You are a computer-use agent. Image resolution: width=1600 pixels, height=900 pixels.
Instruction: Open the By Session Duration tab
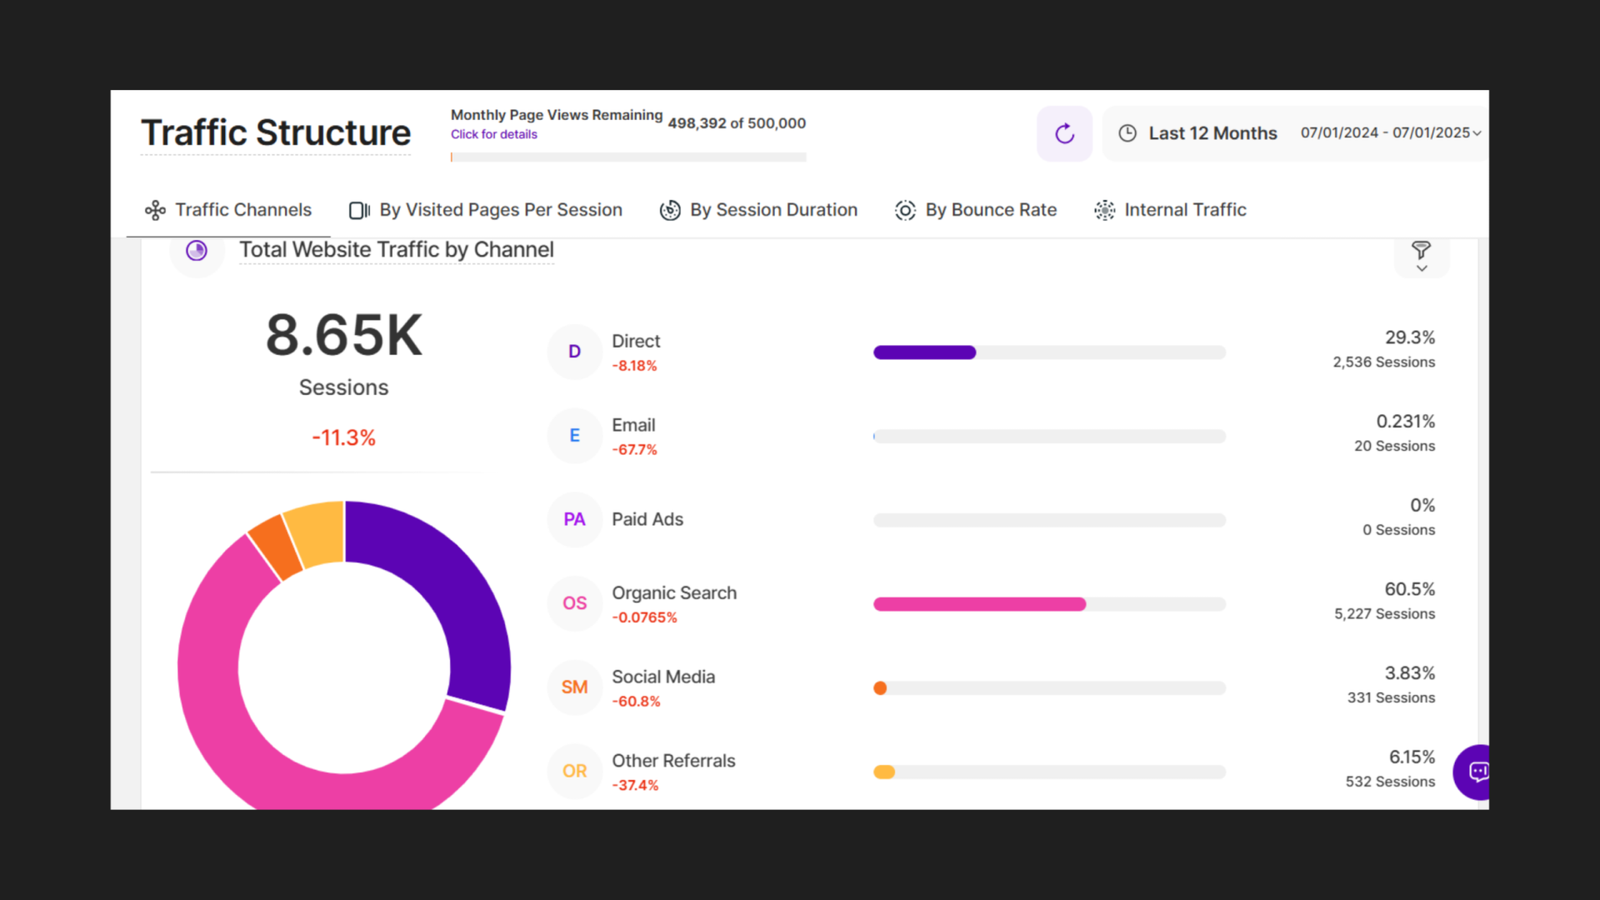click(x=759, y=210)
